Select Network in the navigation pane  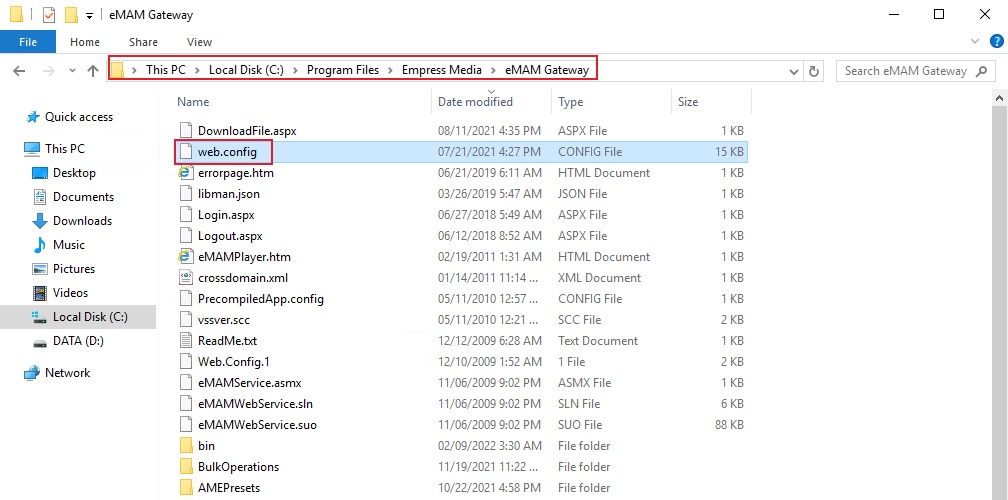click(x=68, y=373)
